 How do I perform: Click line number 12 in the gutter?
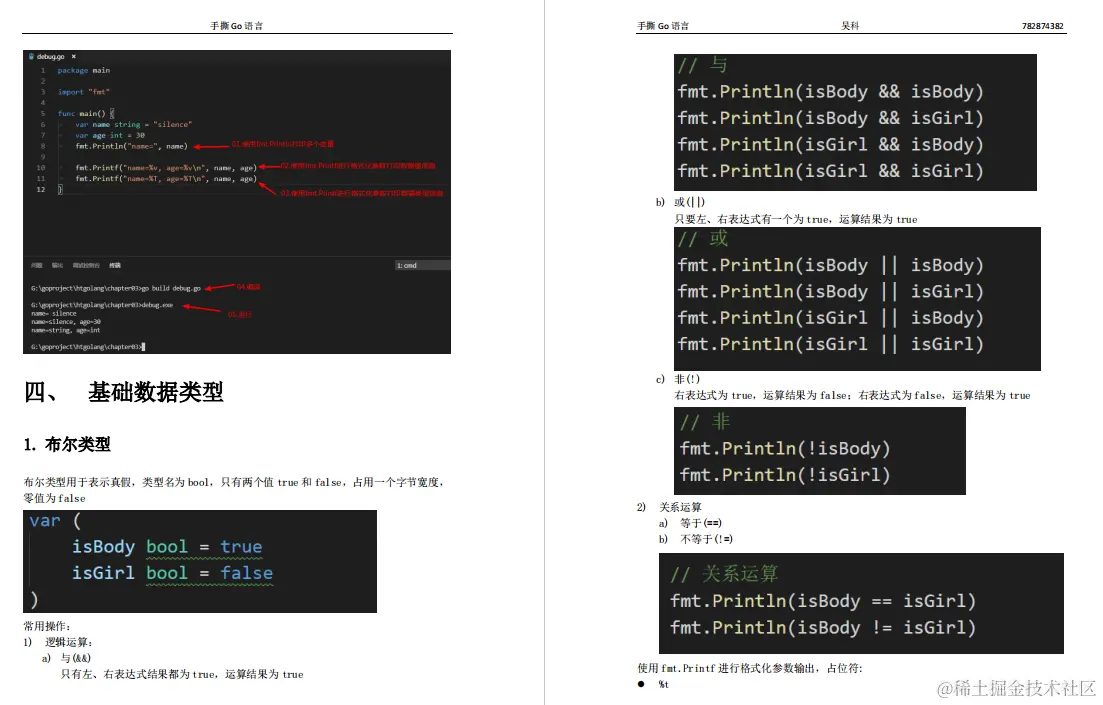pyautogui.click(x=41, y=189)
